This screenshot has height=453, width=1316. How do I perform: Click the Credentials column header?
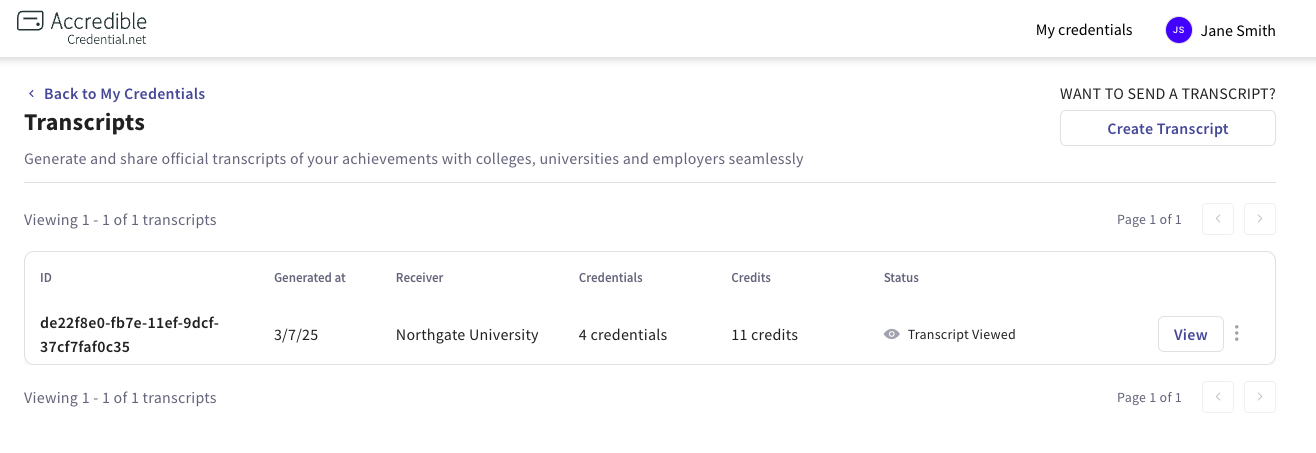[610, 277]
